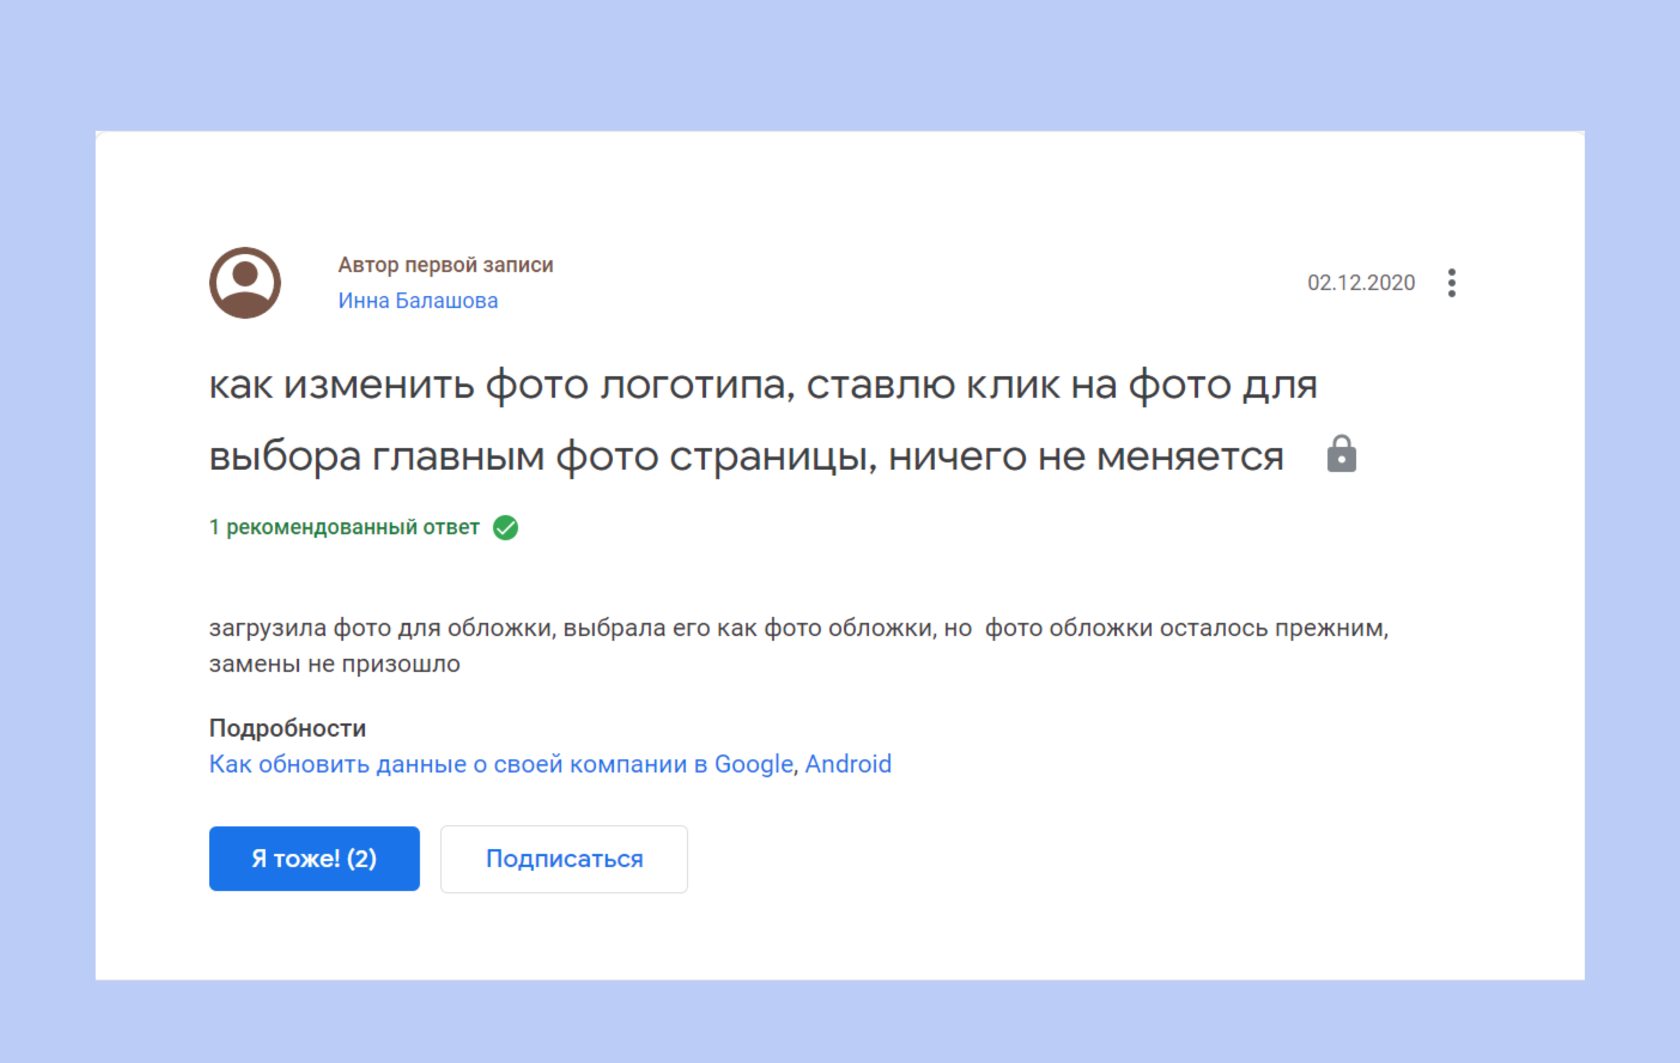Click the 'Подробности' heading

coord(287,728)
